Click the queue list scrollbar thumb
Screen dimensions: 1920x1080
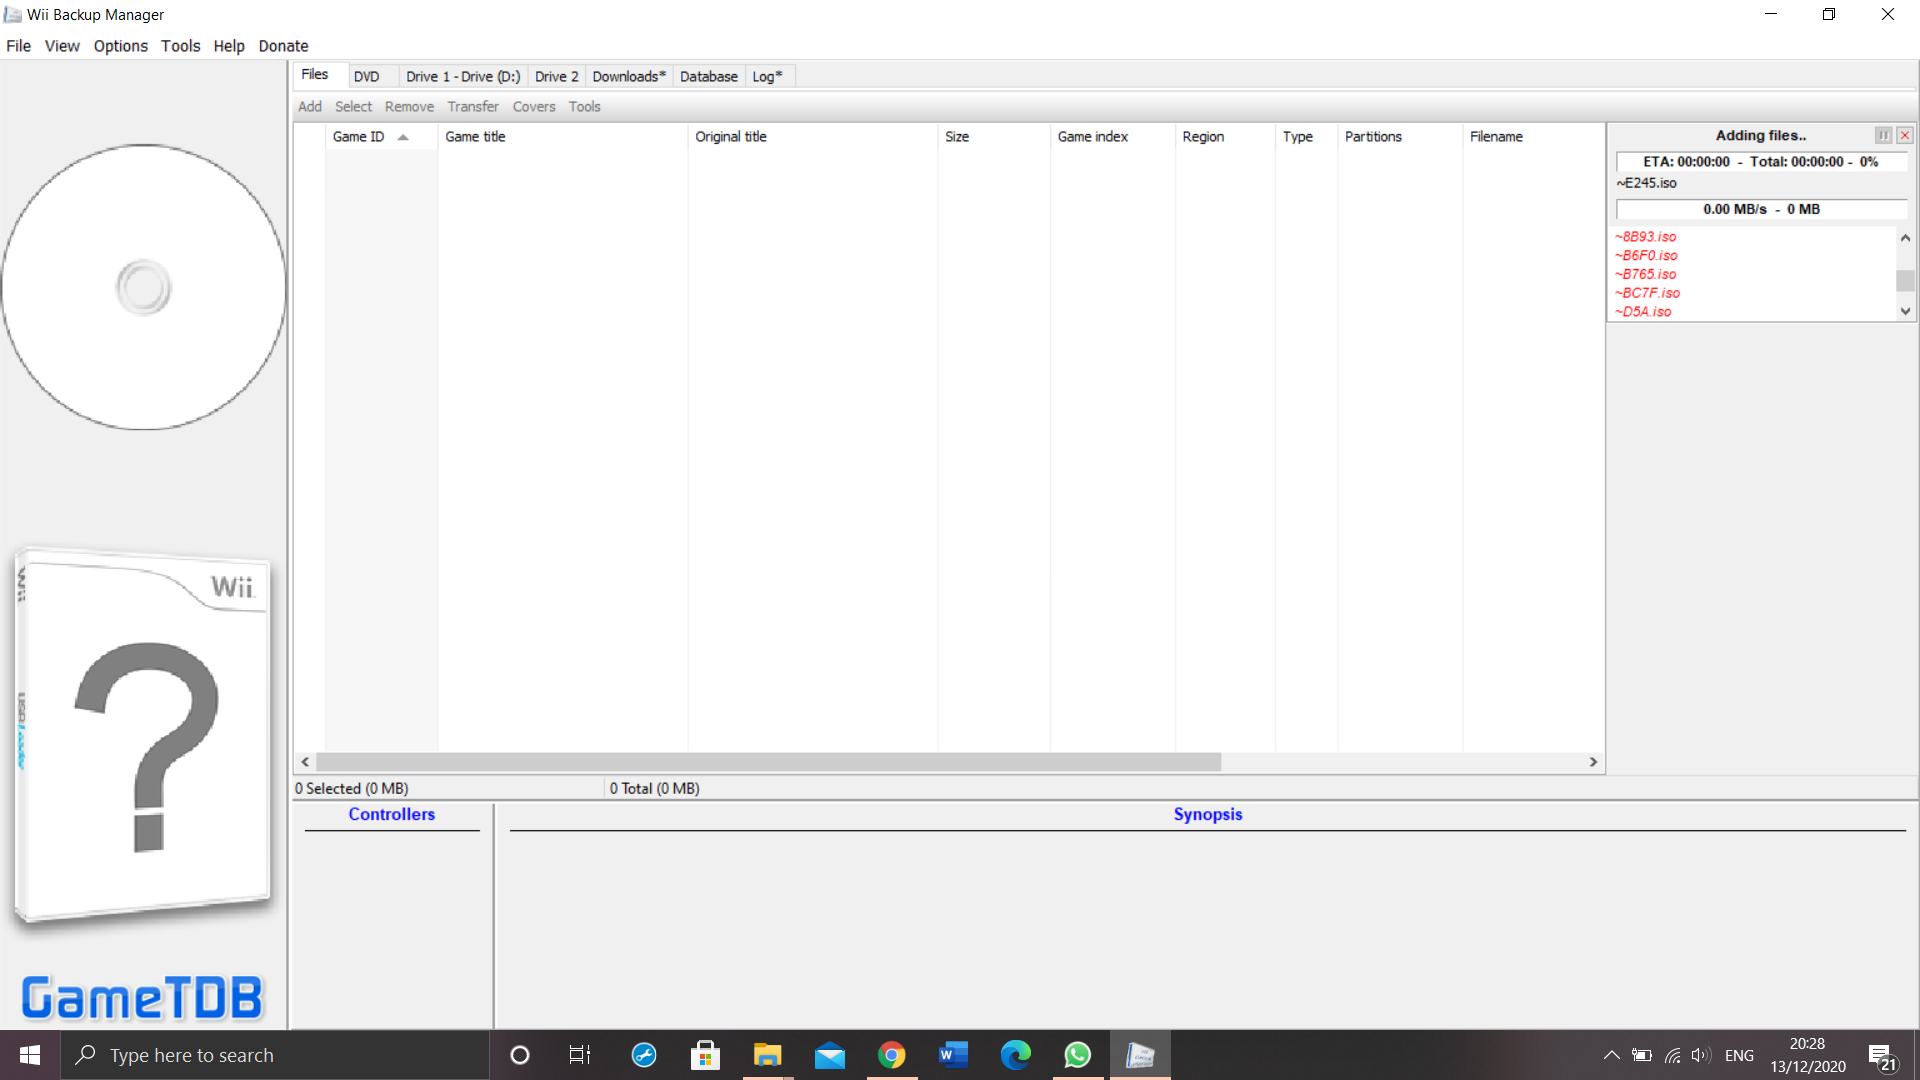click(1905, 280)
